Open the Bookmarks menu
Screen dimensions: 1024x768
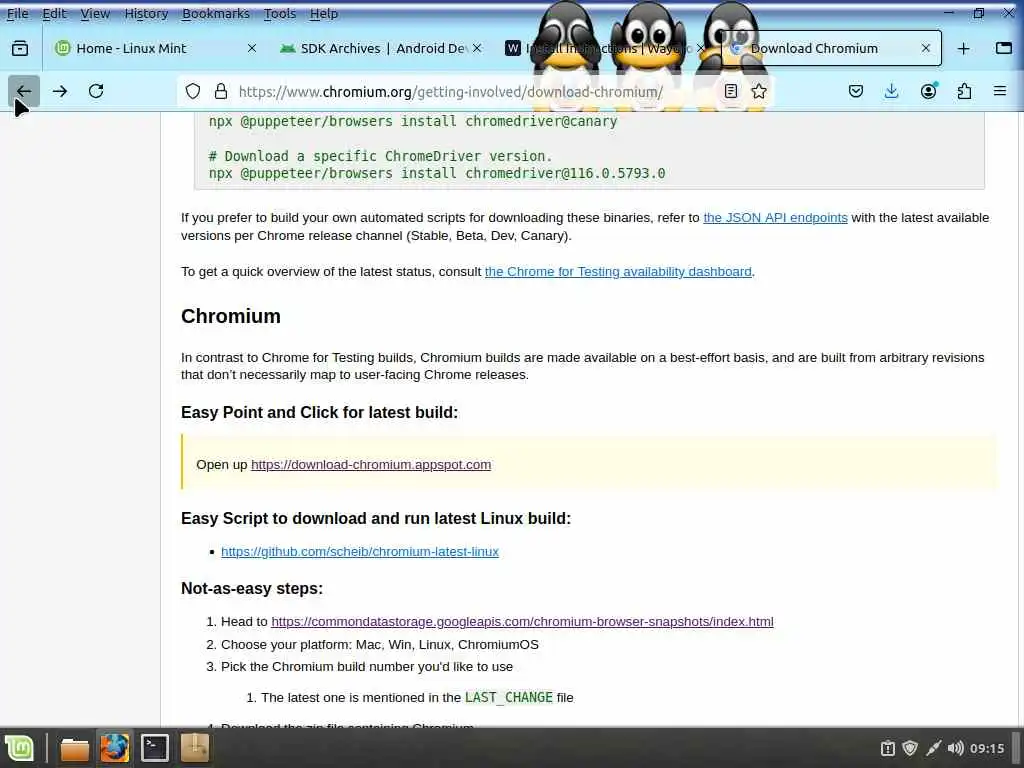tap(216, 13)
